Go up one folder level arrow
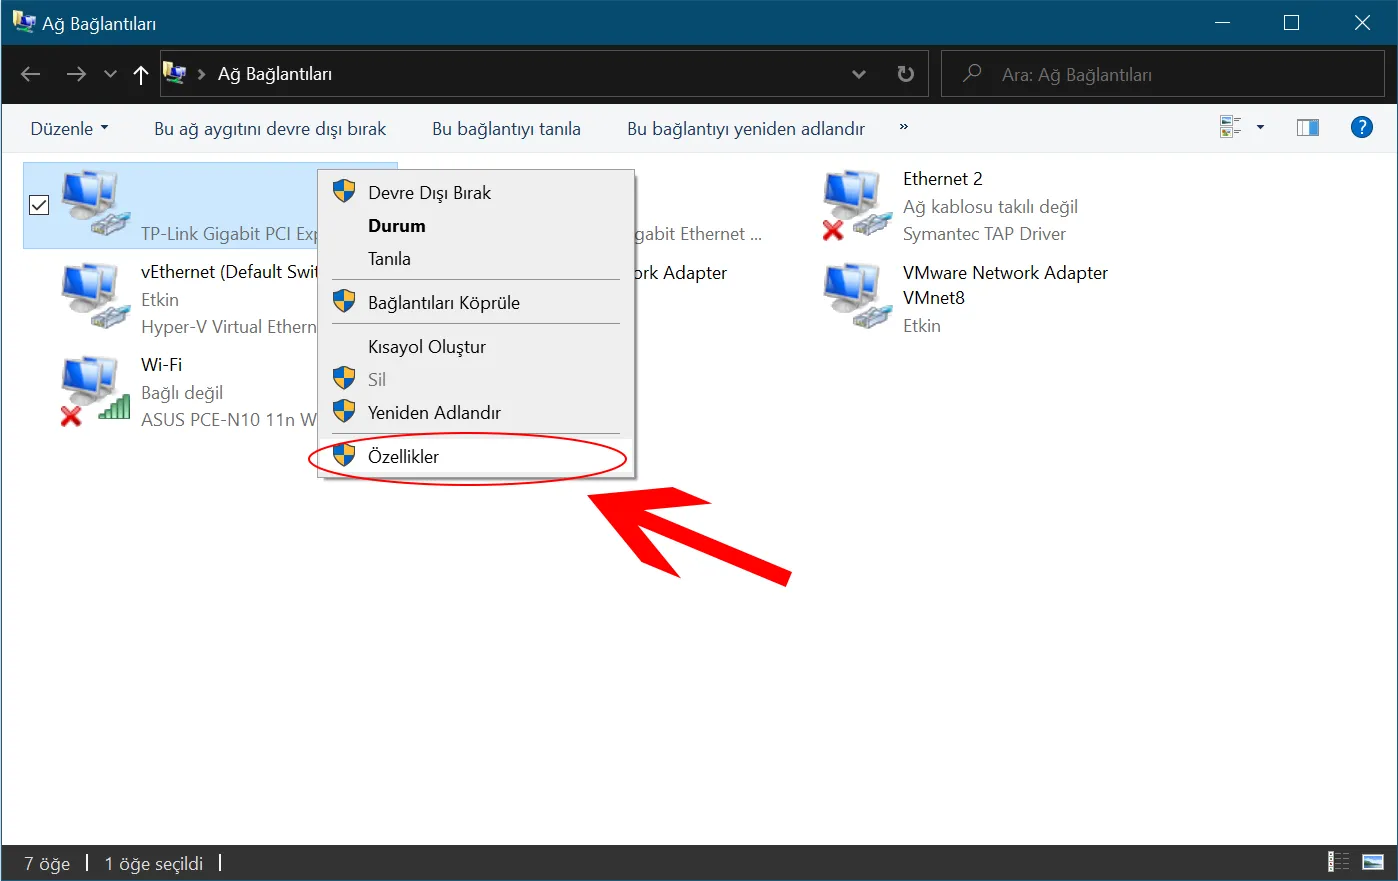The image size is (1398, 881). point(140,74)
